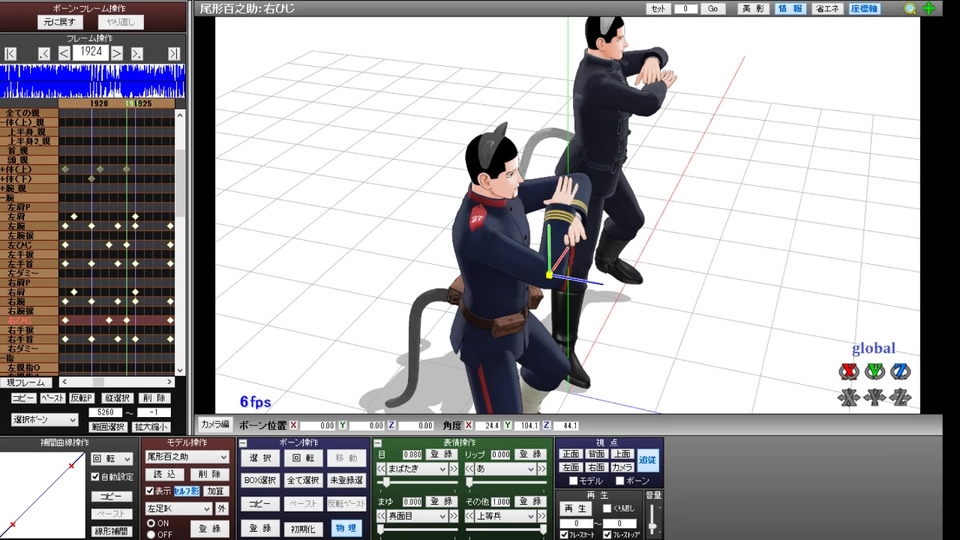Select the IK ON radio button
This screenshot has width=960, height=540.
pos(151,523)
